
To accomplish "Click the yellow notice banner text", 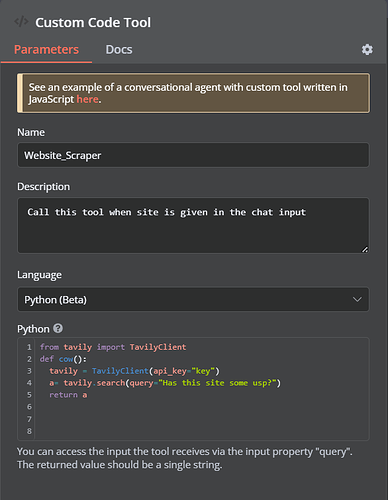I will pos(188,93).
